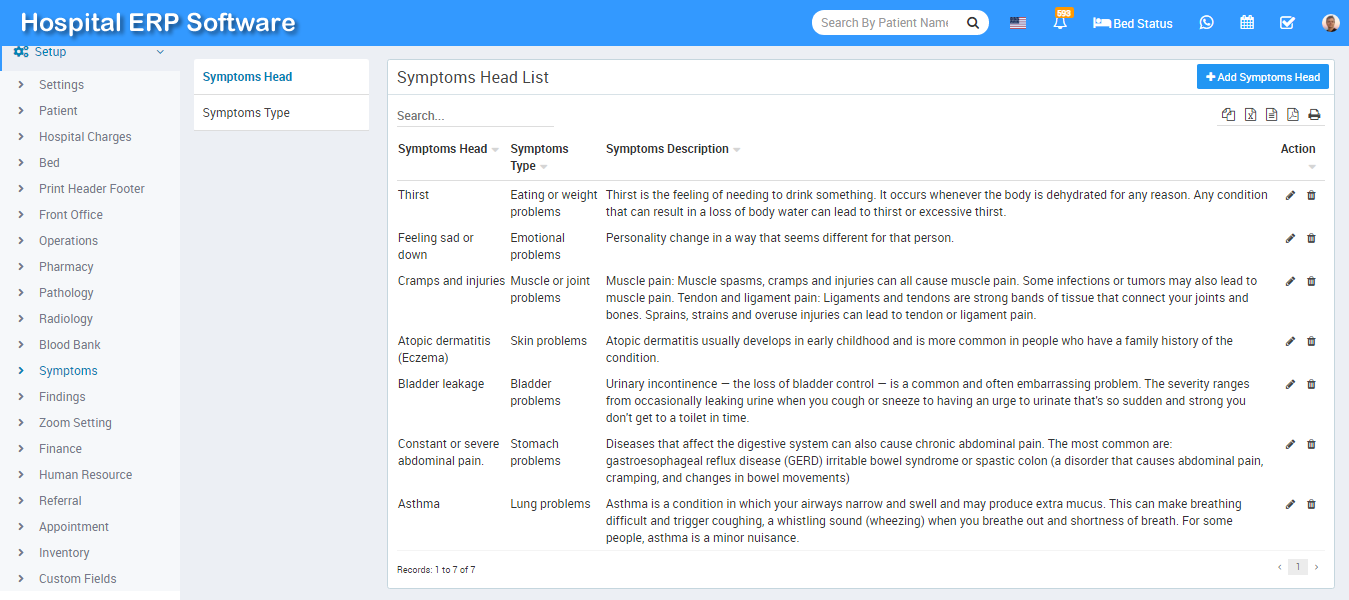Open the notifications bell
The height and width of the screenshot is (600, 1349).
[x=1060, y=22]
